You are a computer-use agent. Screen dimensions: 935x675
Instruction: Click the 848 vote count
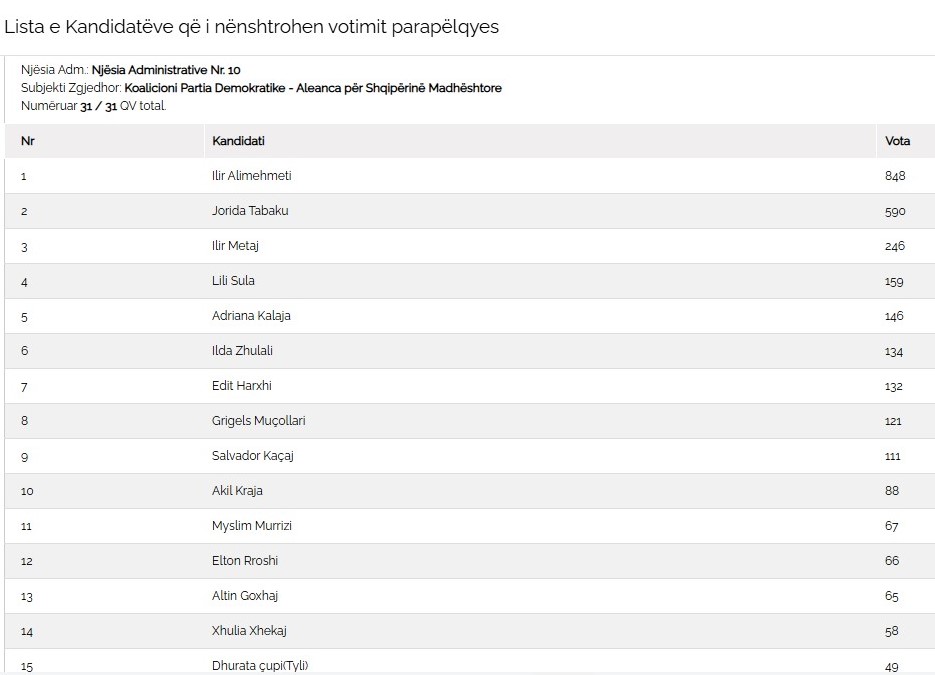tap(894, 176)
